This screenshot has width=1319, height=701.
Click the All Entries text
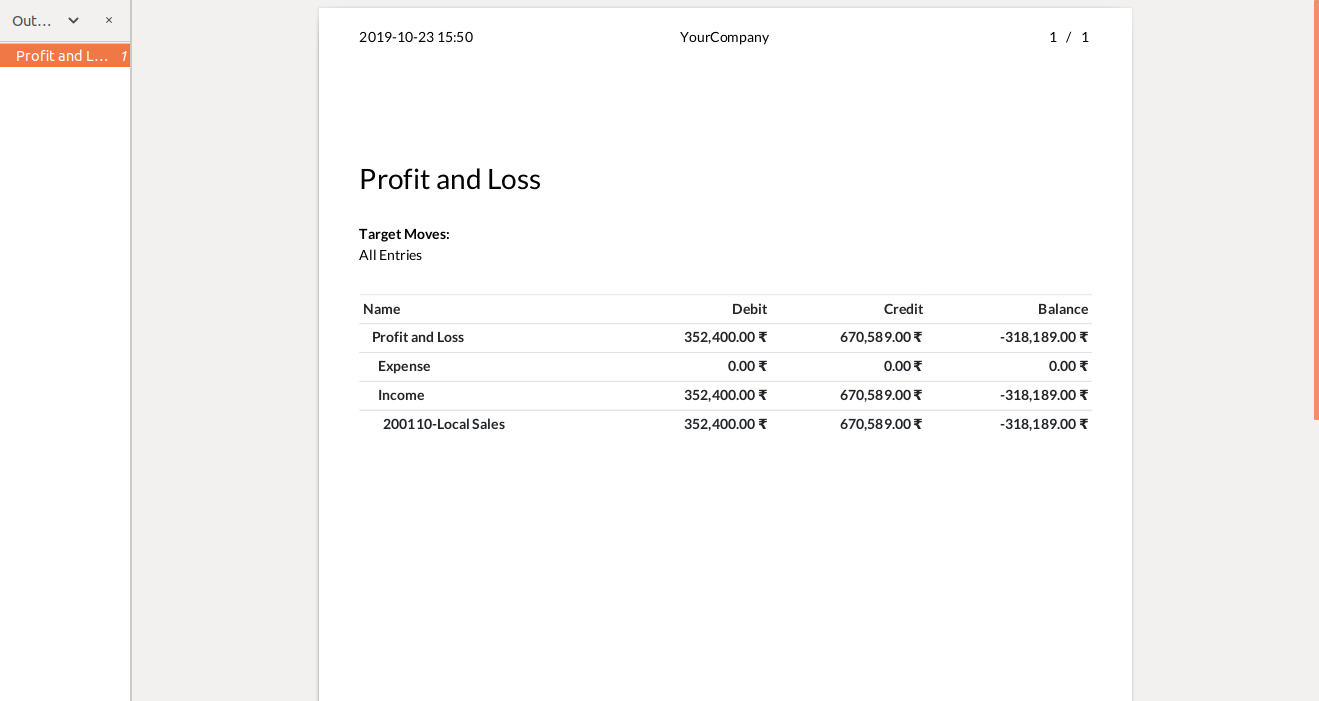[390, 255]
